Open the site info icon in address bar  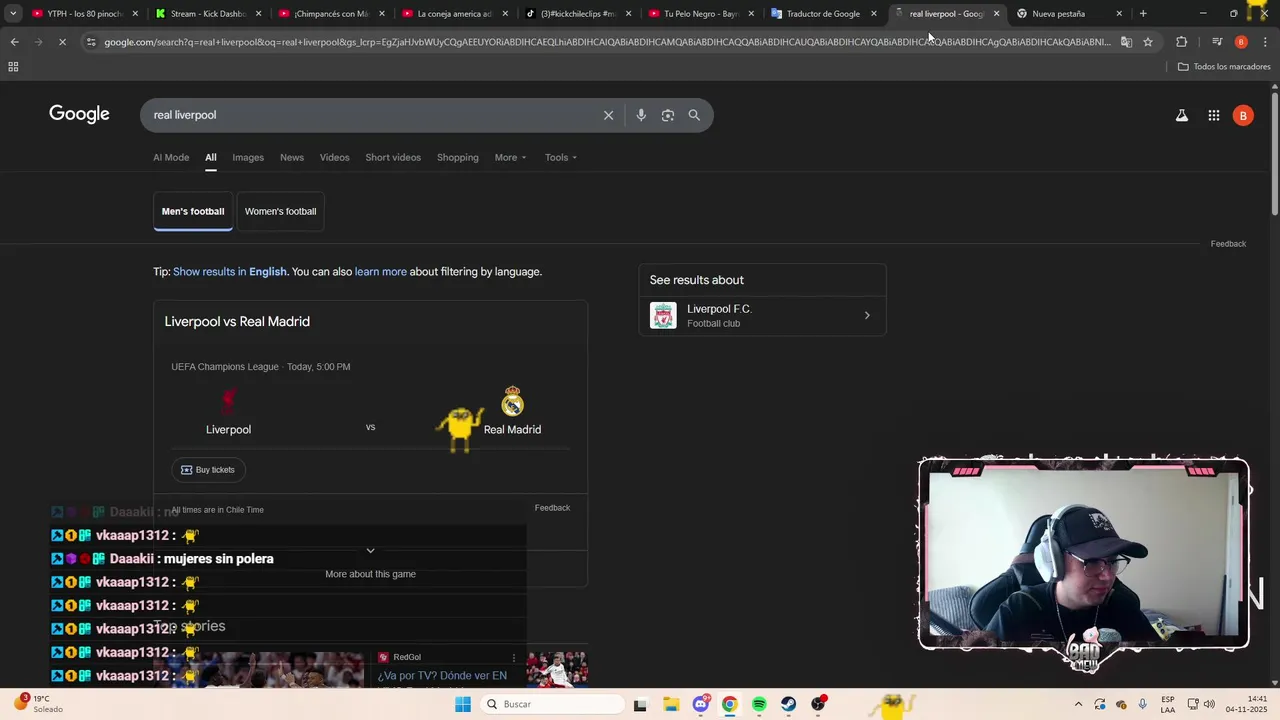(91, 42)
